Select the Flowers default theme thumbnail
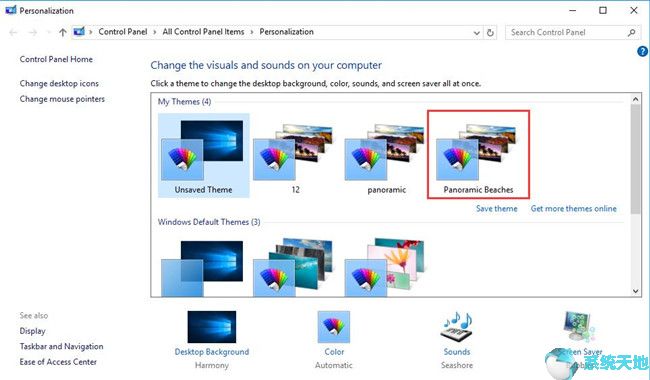This screenshot has height=380, width=650. point(385,267)
